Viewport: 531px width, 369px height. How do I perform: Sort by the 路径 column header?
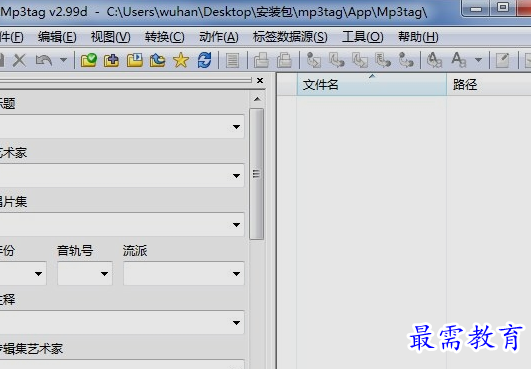click(489, 84)
